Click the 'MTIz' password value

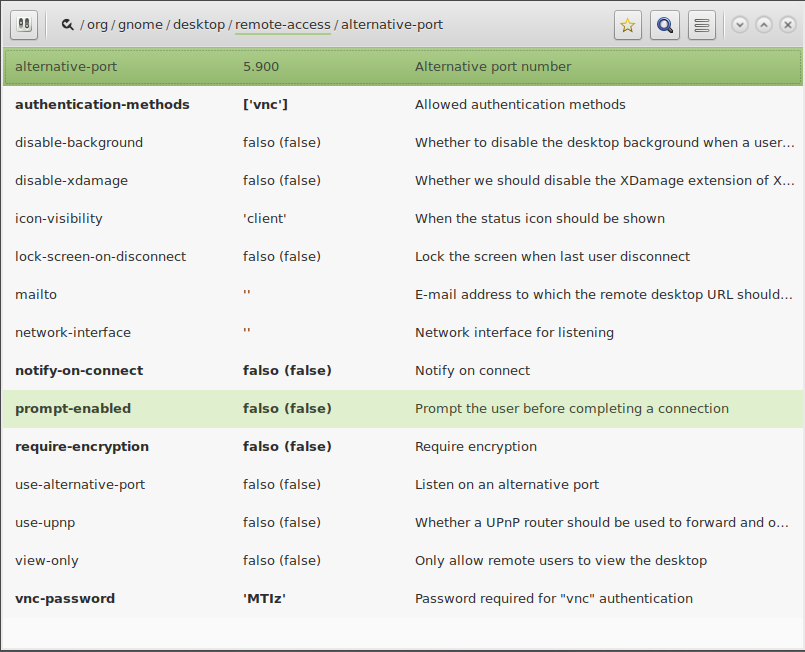pyautogui.click(x=264, y=599)
